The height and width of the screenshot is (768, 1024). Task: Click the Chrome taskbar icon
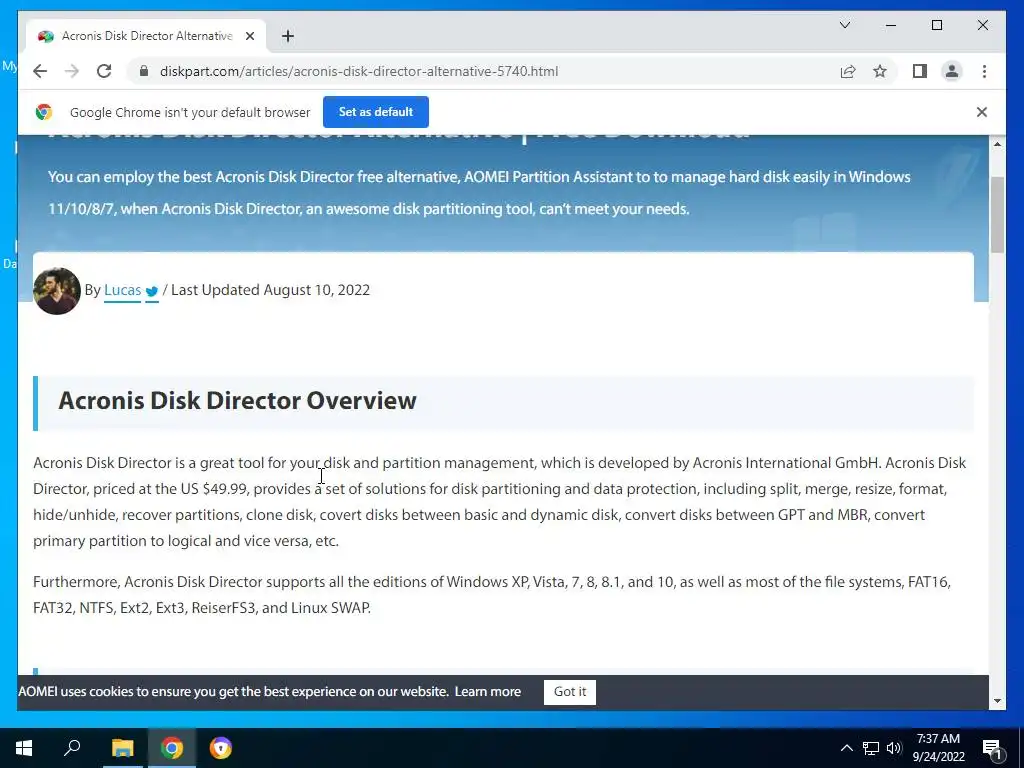[x=172, y=748]
